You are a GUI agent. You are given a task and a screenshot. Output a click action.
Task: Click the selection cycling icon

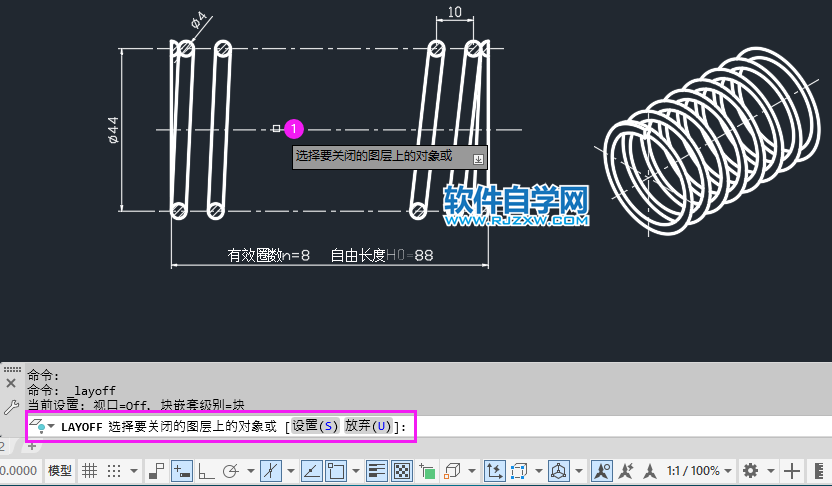click(x=427, y=471)
